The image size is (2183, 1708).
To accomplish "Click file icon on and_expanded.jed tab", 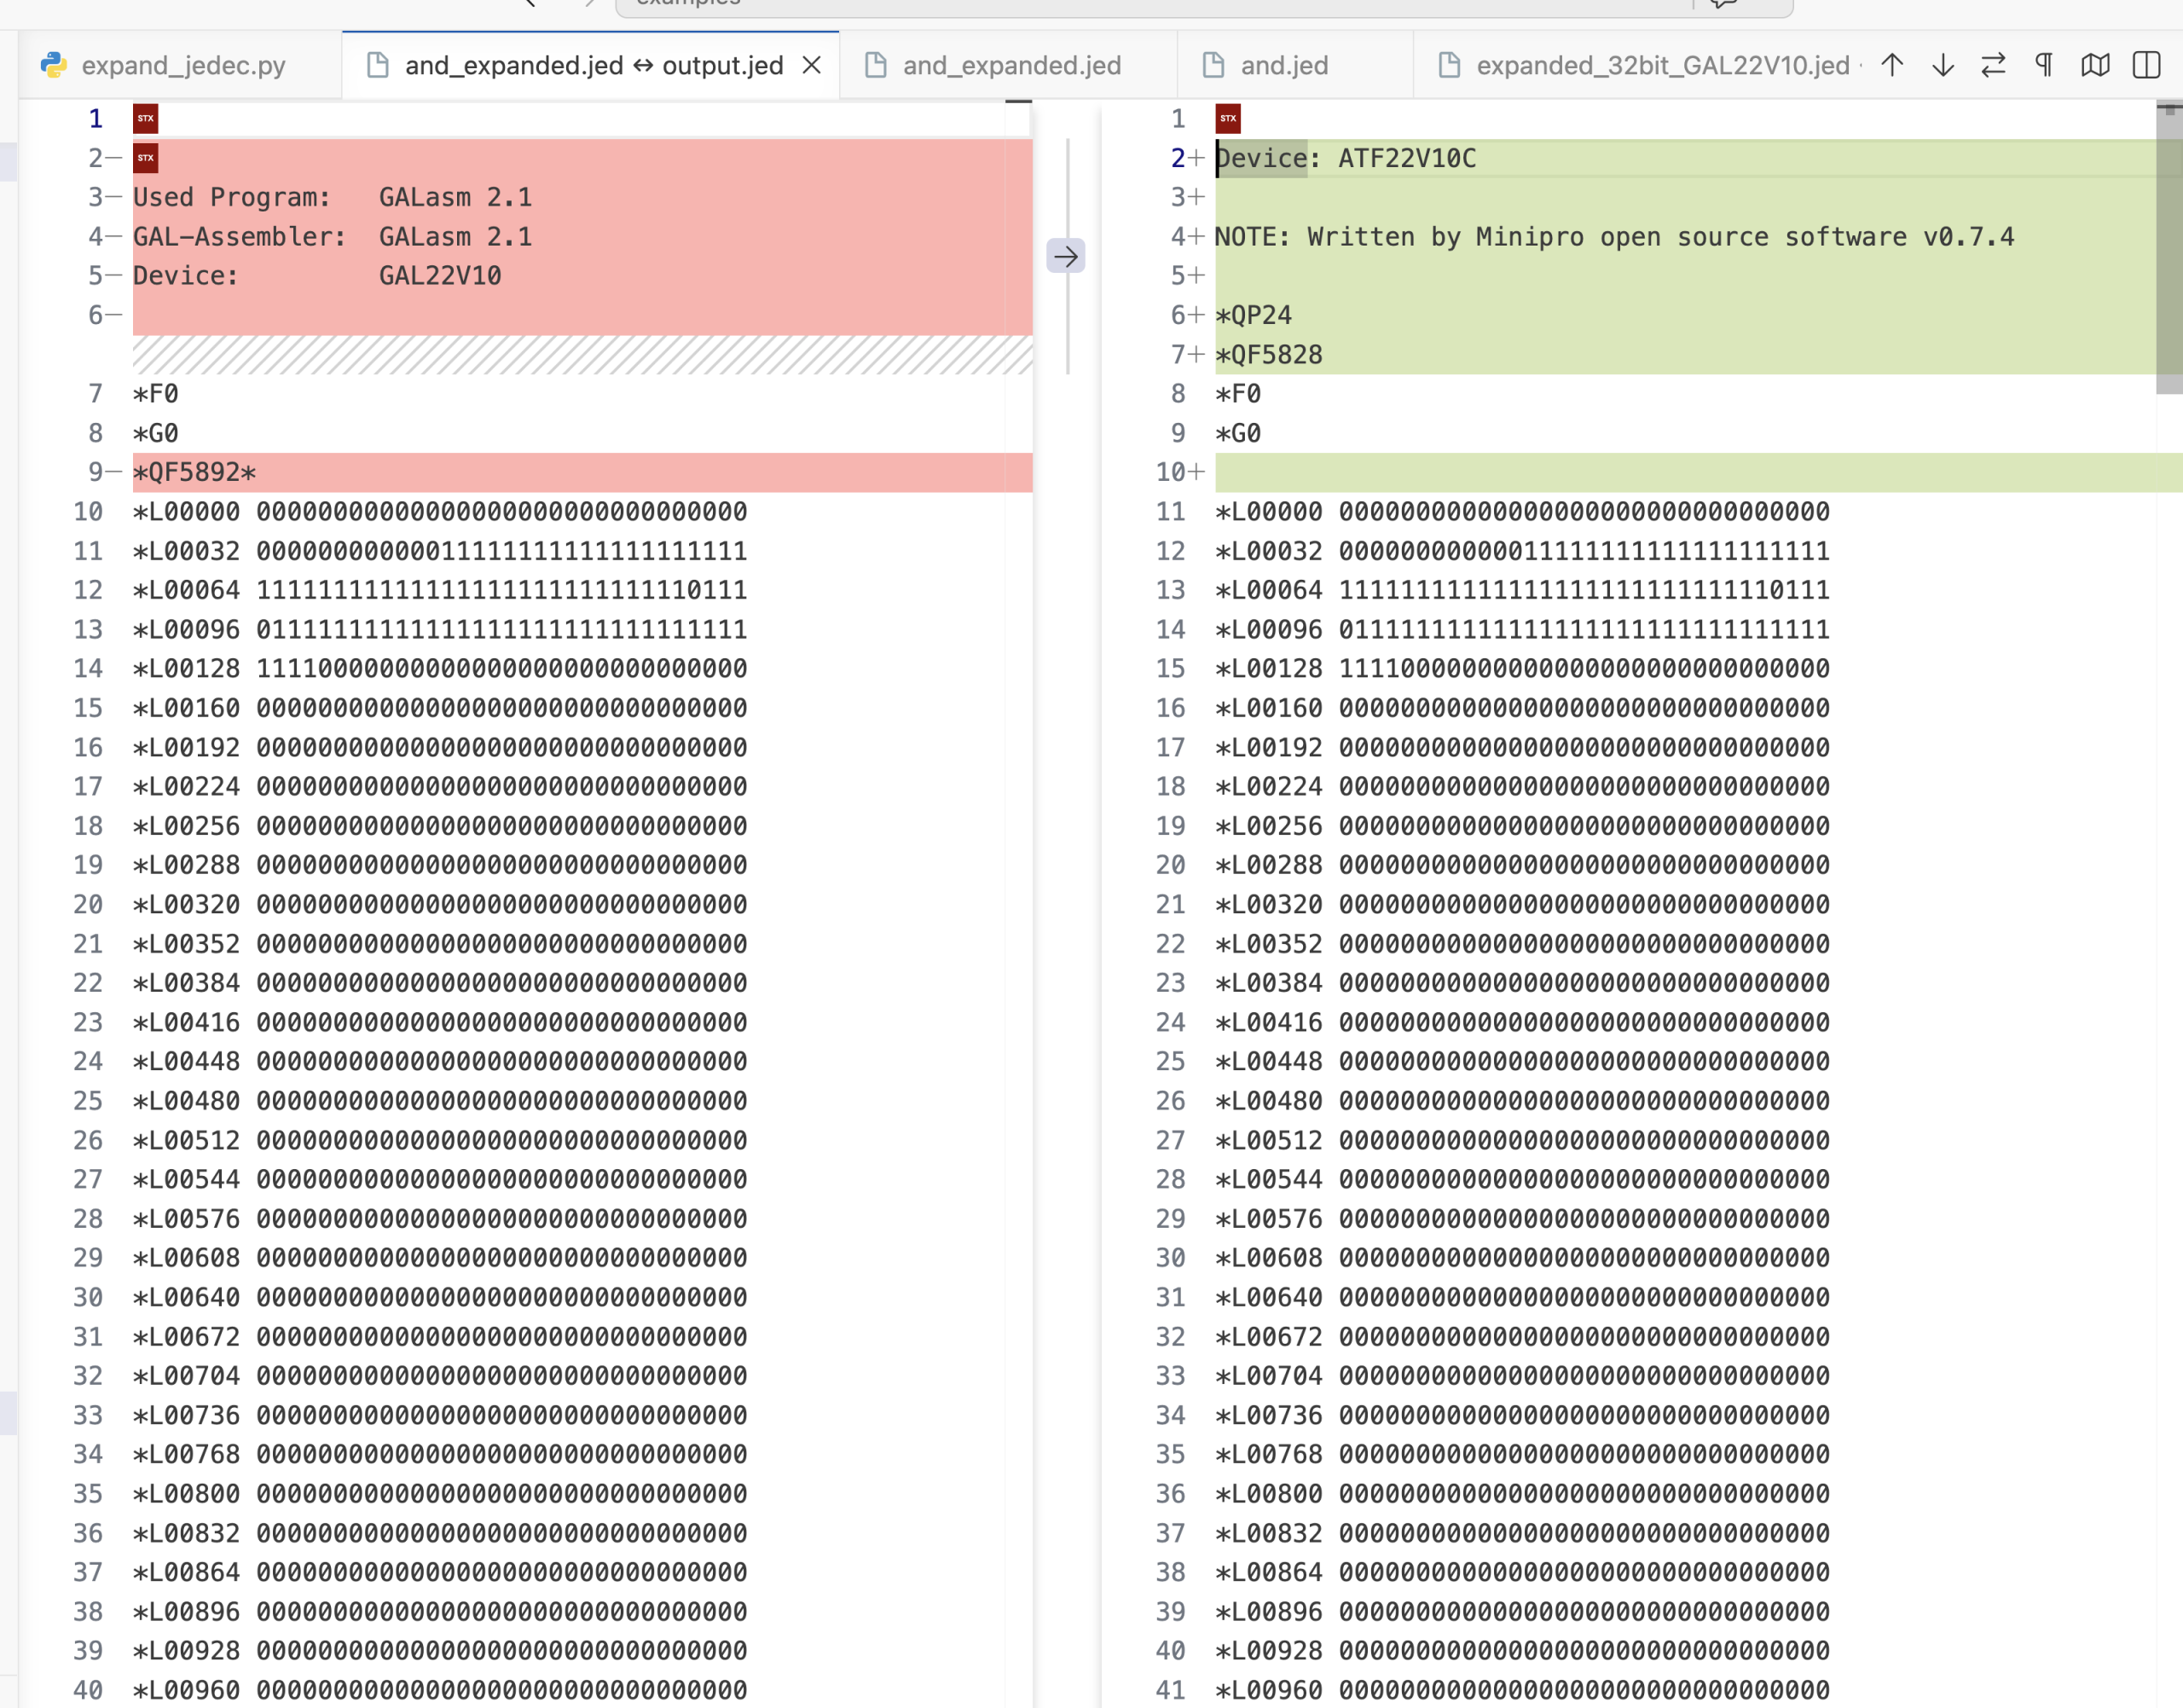I will pos(875,66).
